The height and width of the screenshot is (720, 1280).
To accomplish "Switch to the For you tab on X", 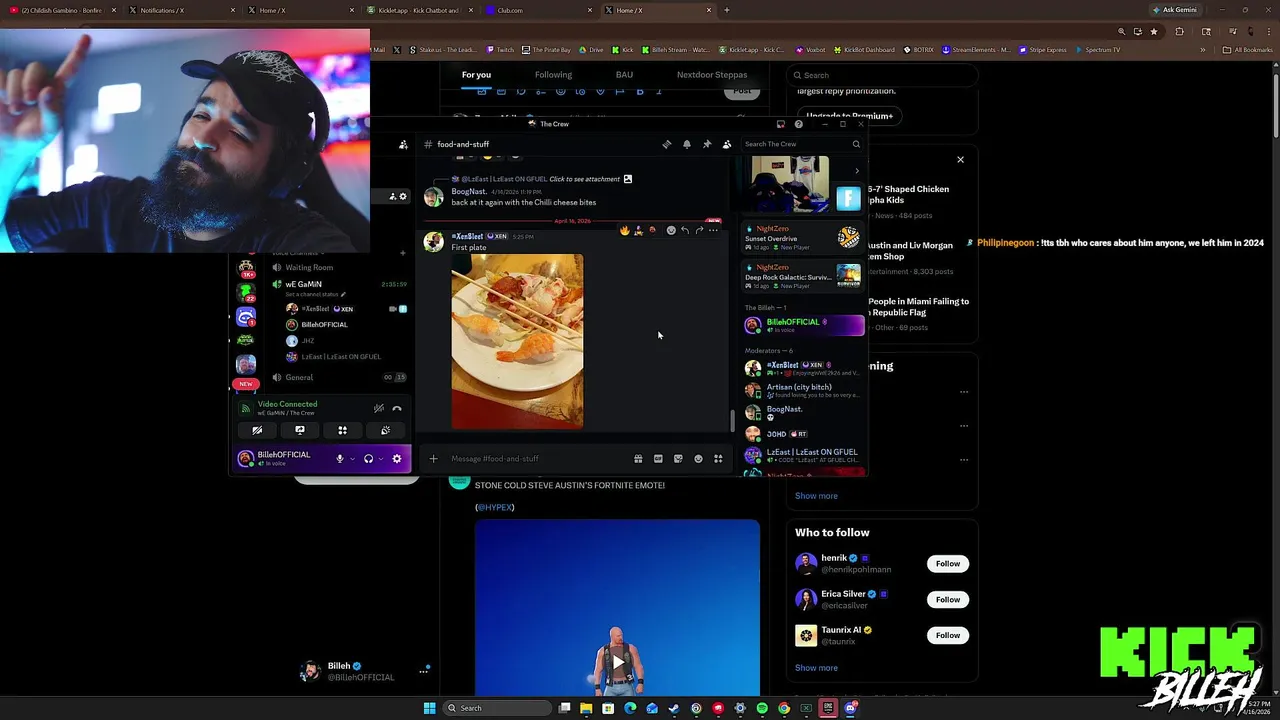I will tap(476, 74).
